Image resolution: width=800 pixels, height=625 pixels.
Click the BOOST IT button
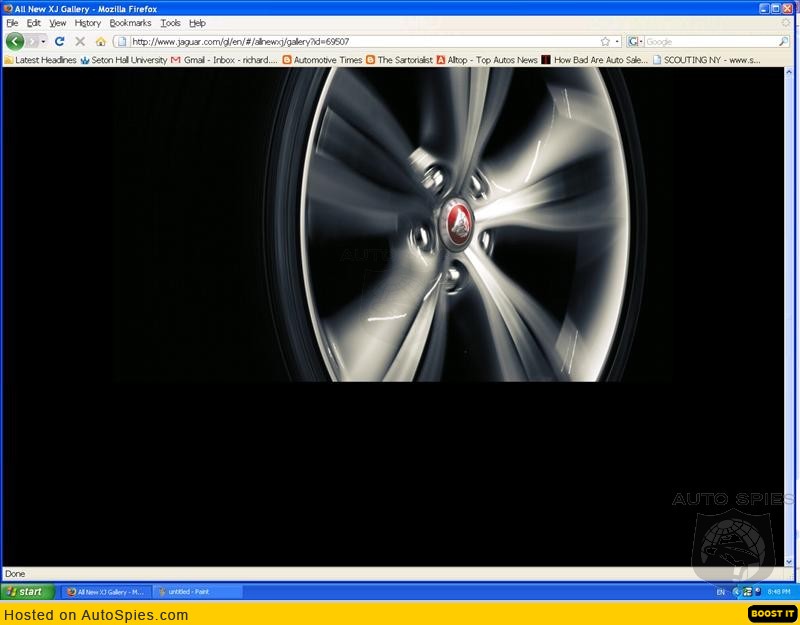tap(772, 614)
